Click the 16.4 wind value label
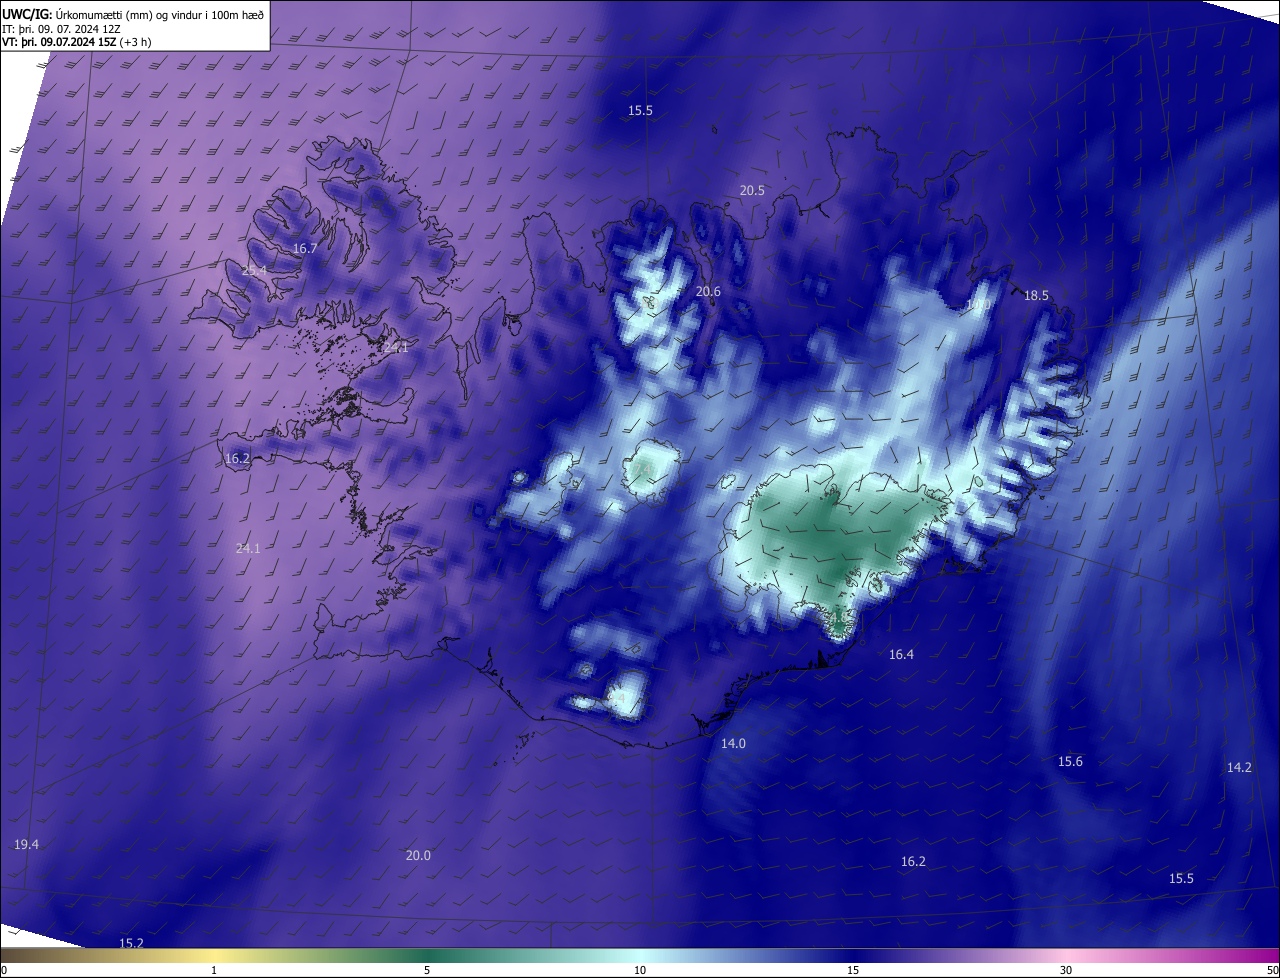This screenshot has height=978, width=1280. point(901,654)
